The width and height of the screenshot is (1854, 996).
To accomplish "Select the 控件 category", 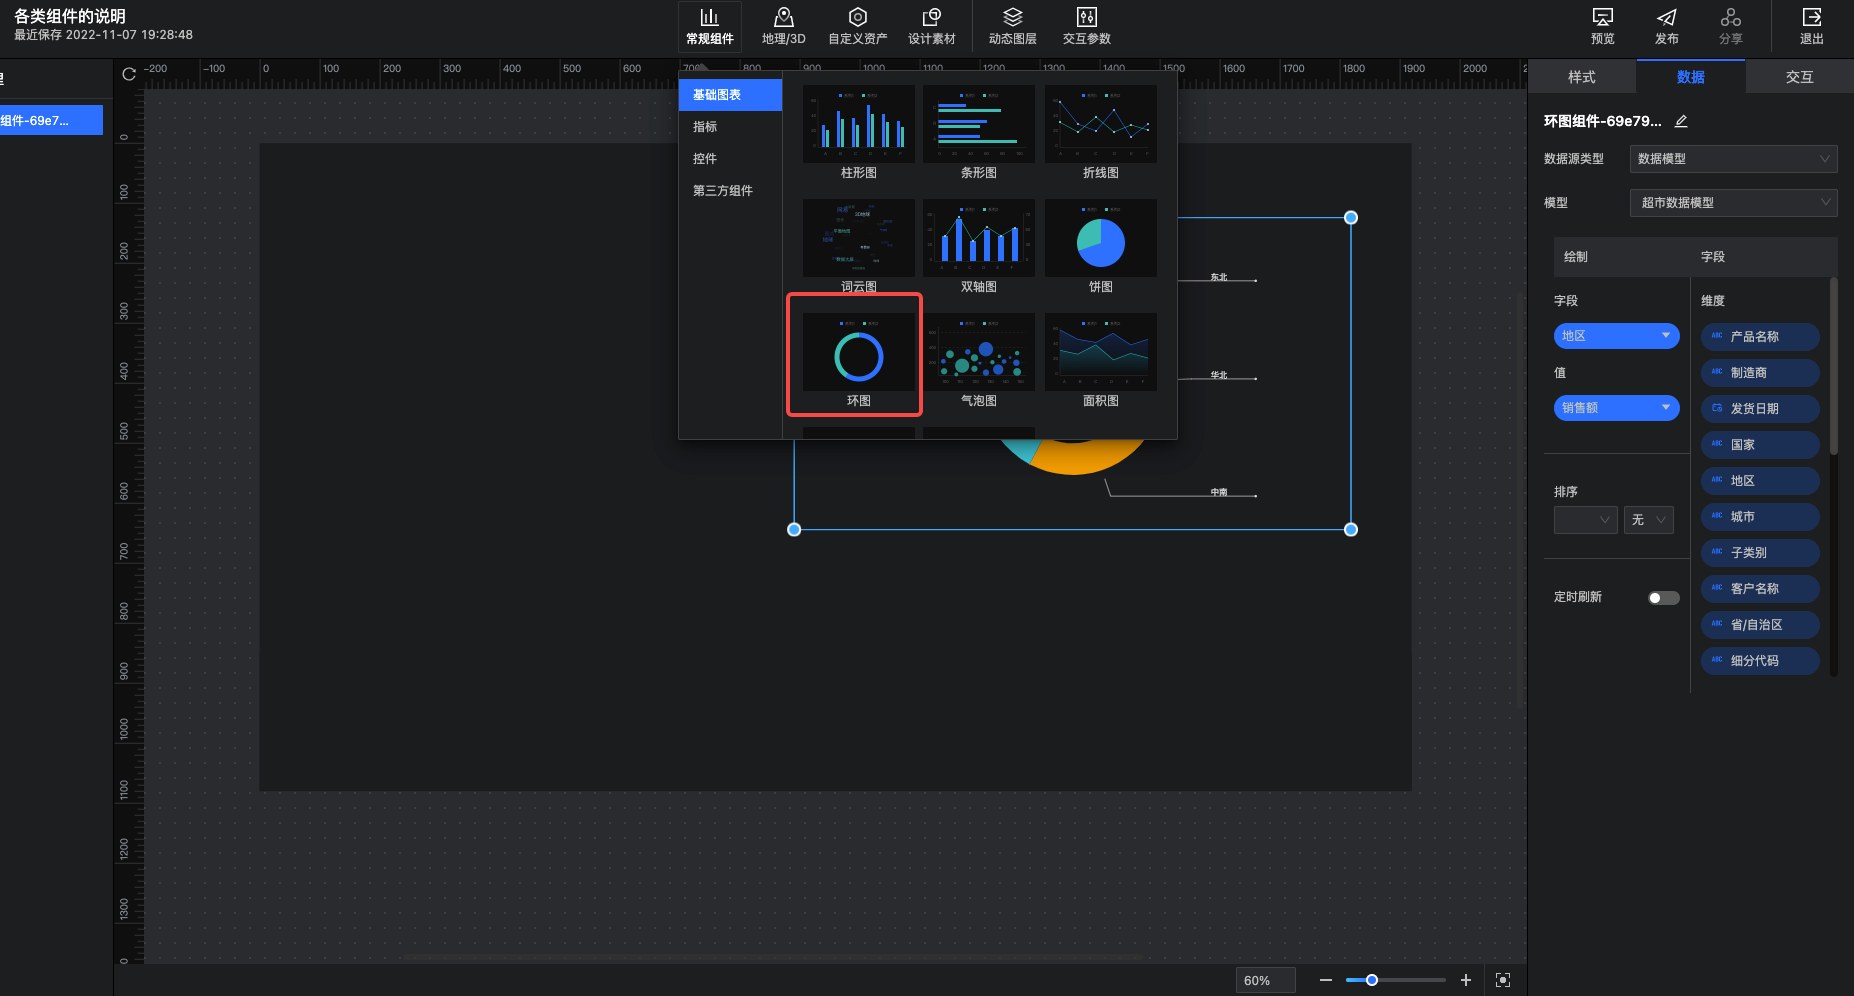I will [730, 159].
